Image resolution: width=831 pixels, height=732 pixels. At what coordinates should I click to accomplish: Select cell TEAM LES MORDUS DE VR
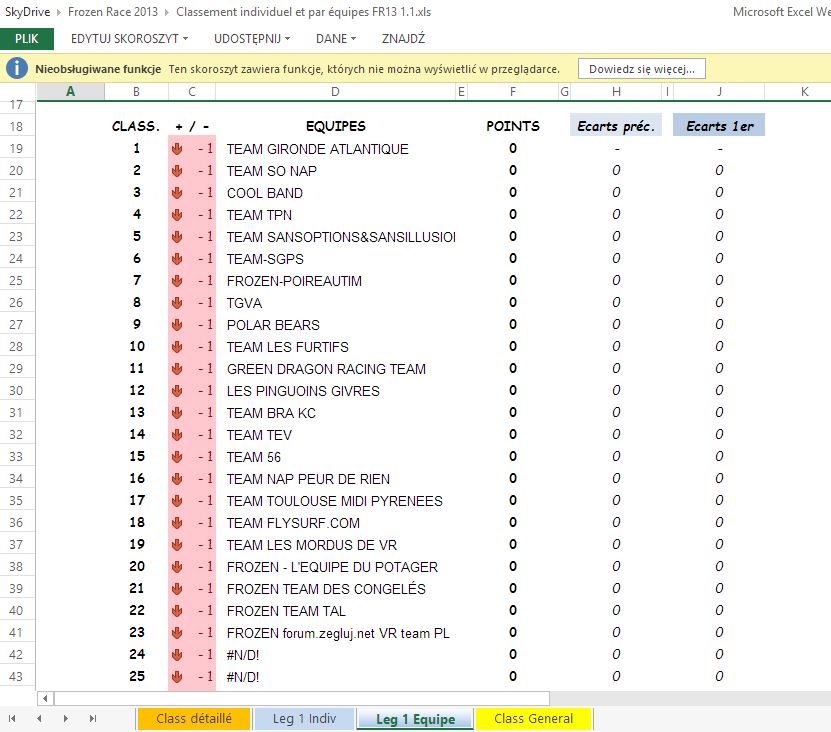point(335,545)
